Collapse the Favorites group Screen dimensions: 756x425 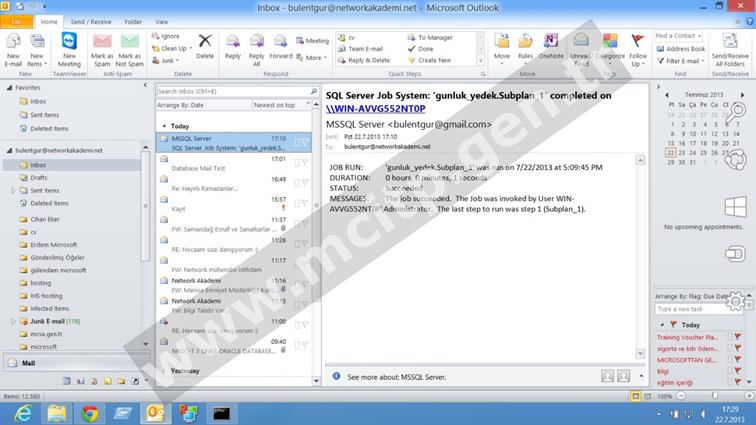pyautogui.click(x=9, y=88)
